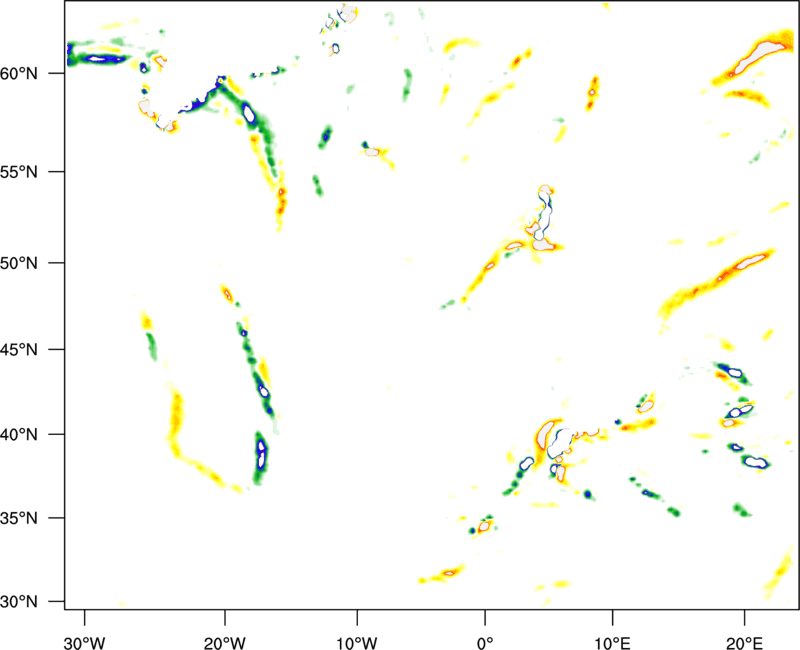This screenshot has width=800, height=650.
Task: Click the 10°E longitude label
Action: 612,643
